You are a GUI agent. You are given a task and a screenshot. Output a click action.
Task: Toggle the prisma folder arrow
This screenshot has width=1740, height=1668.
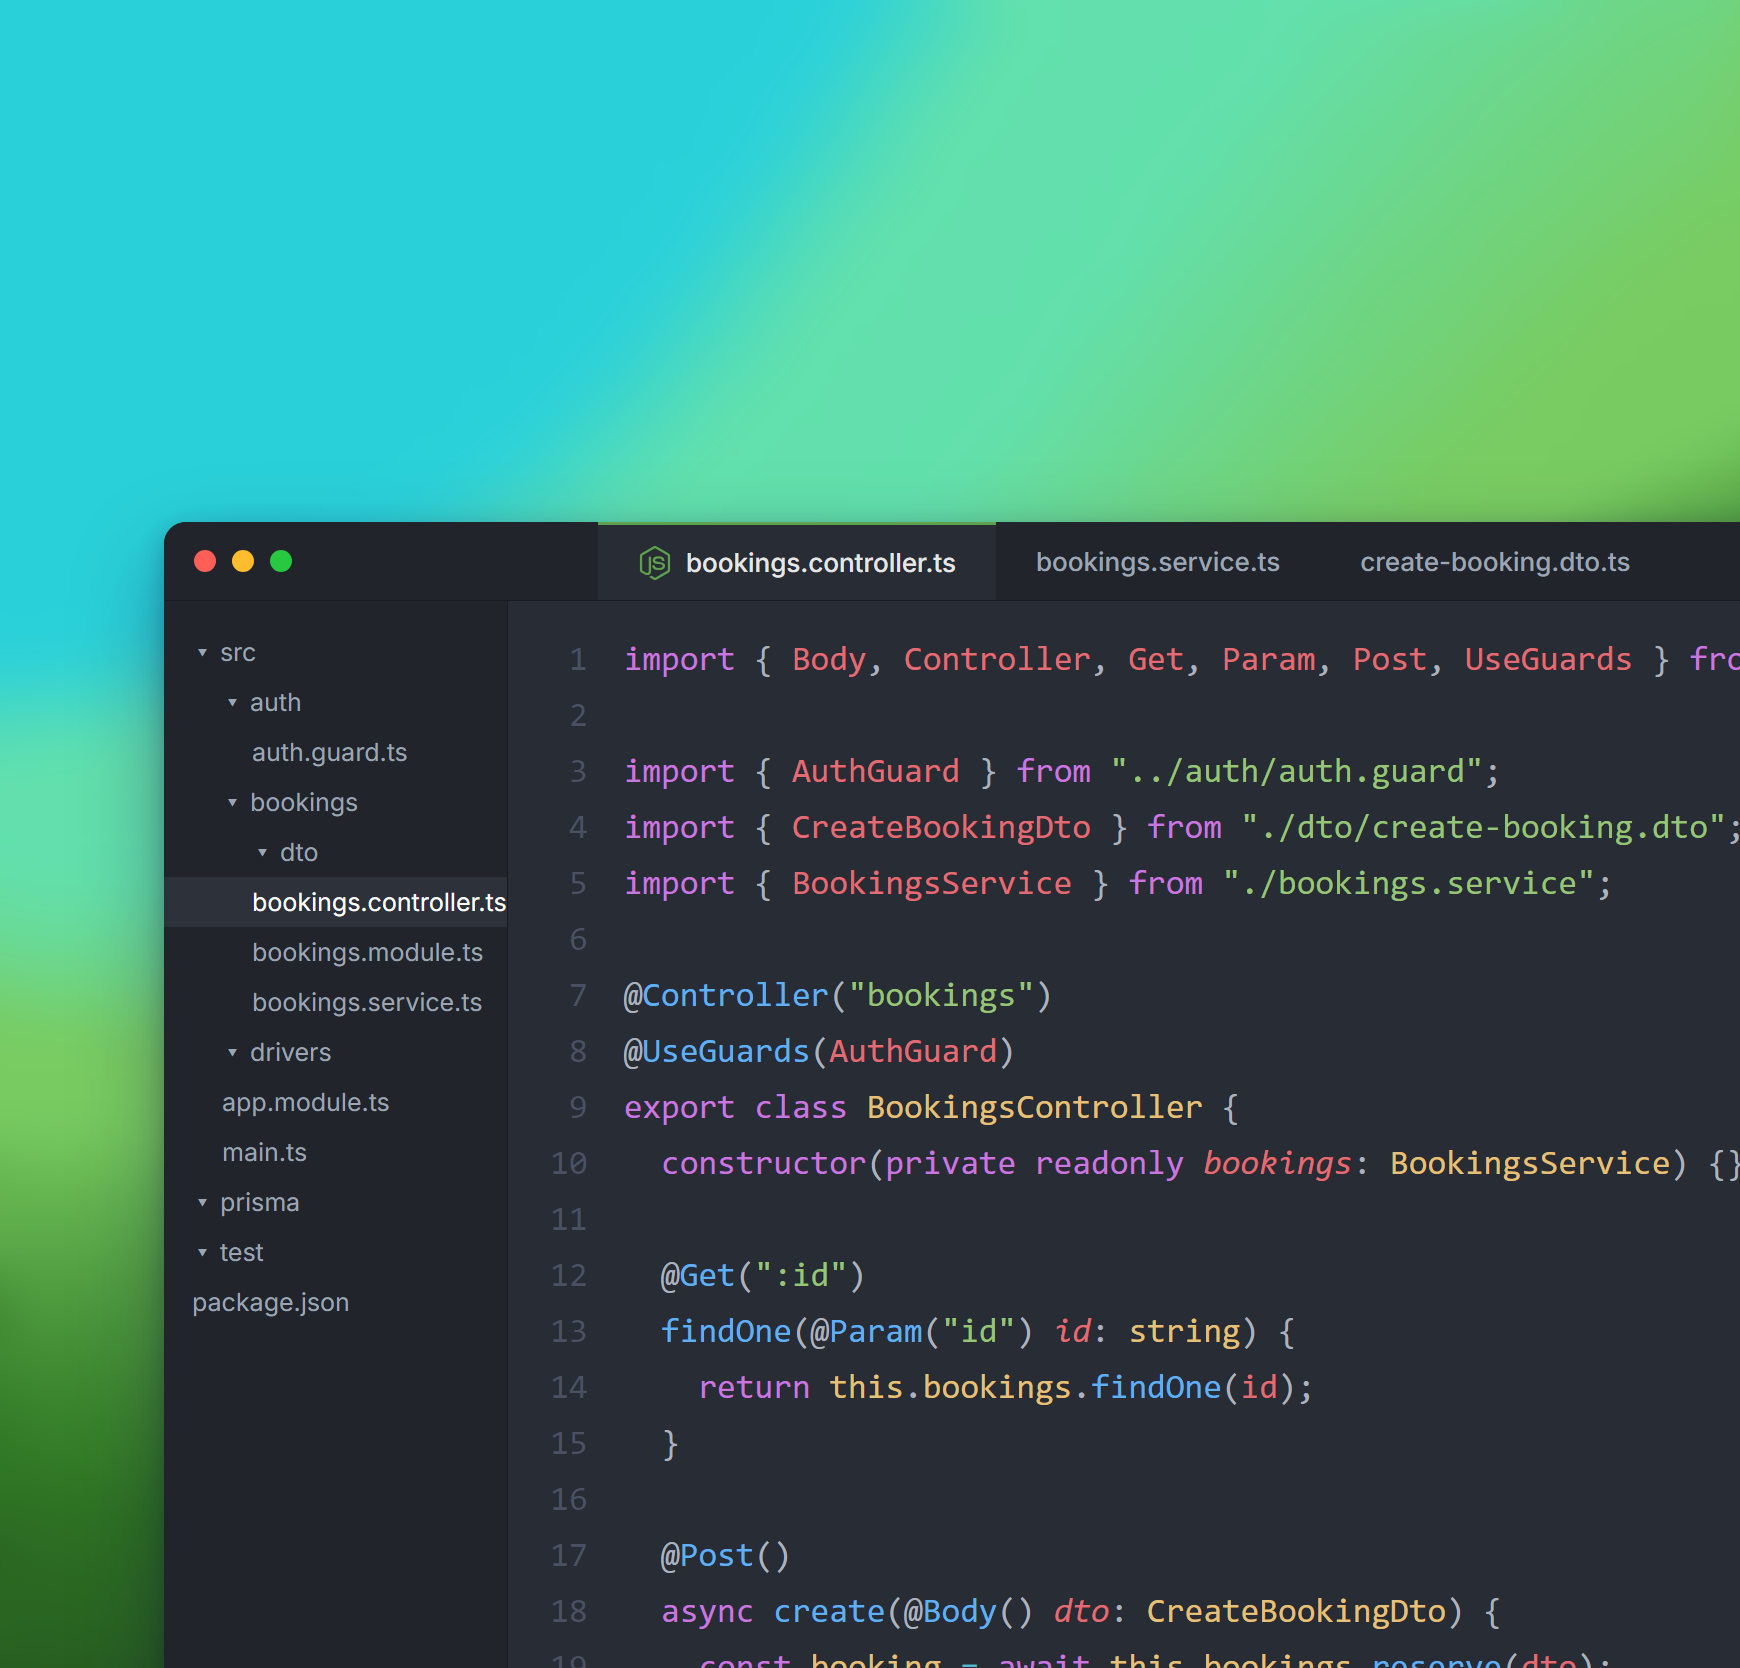click(x=203, y=1203)
